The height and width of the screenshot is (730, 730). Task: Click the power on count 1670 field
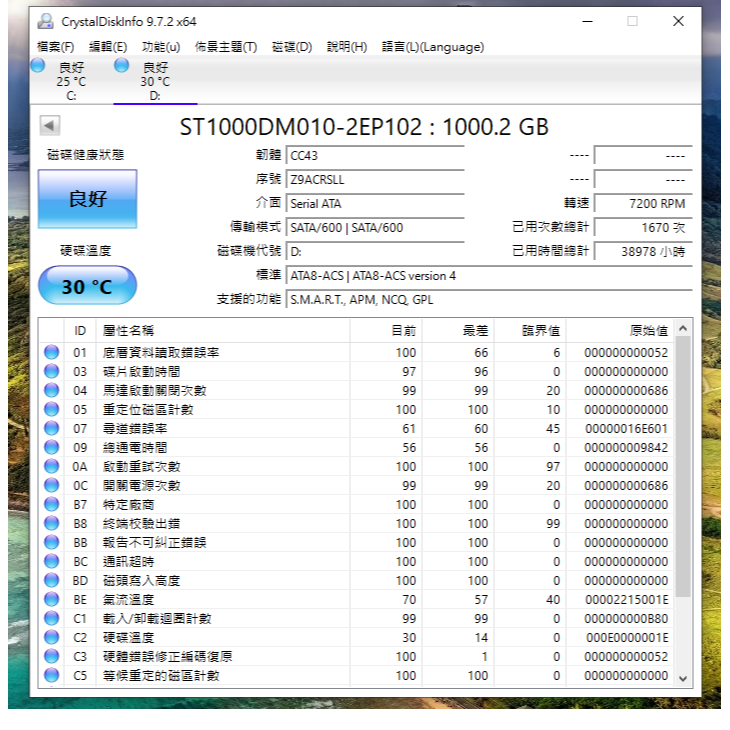pyautogui.click(x=643, y=228)
